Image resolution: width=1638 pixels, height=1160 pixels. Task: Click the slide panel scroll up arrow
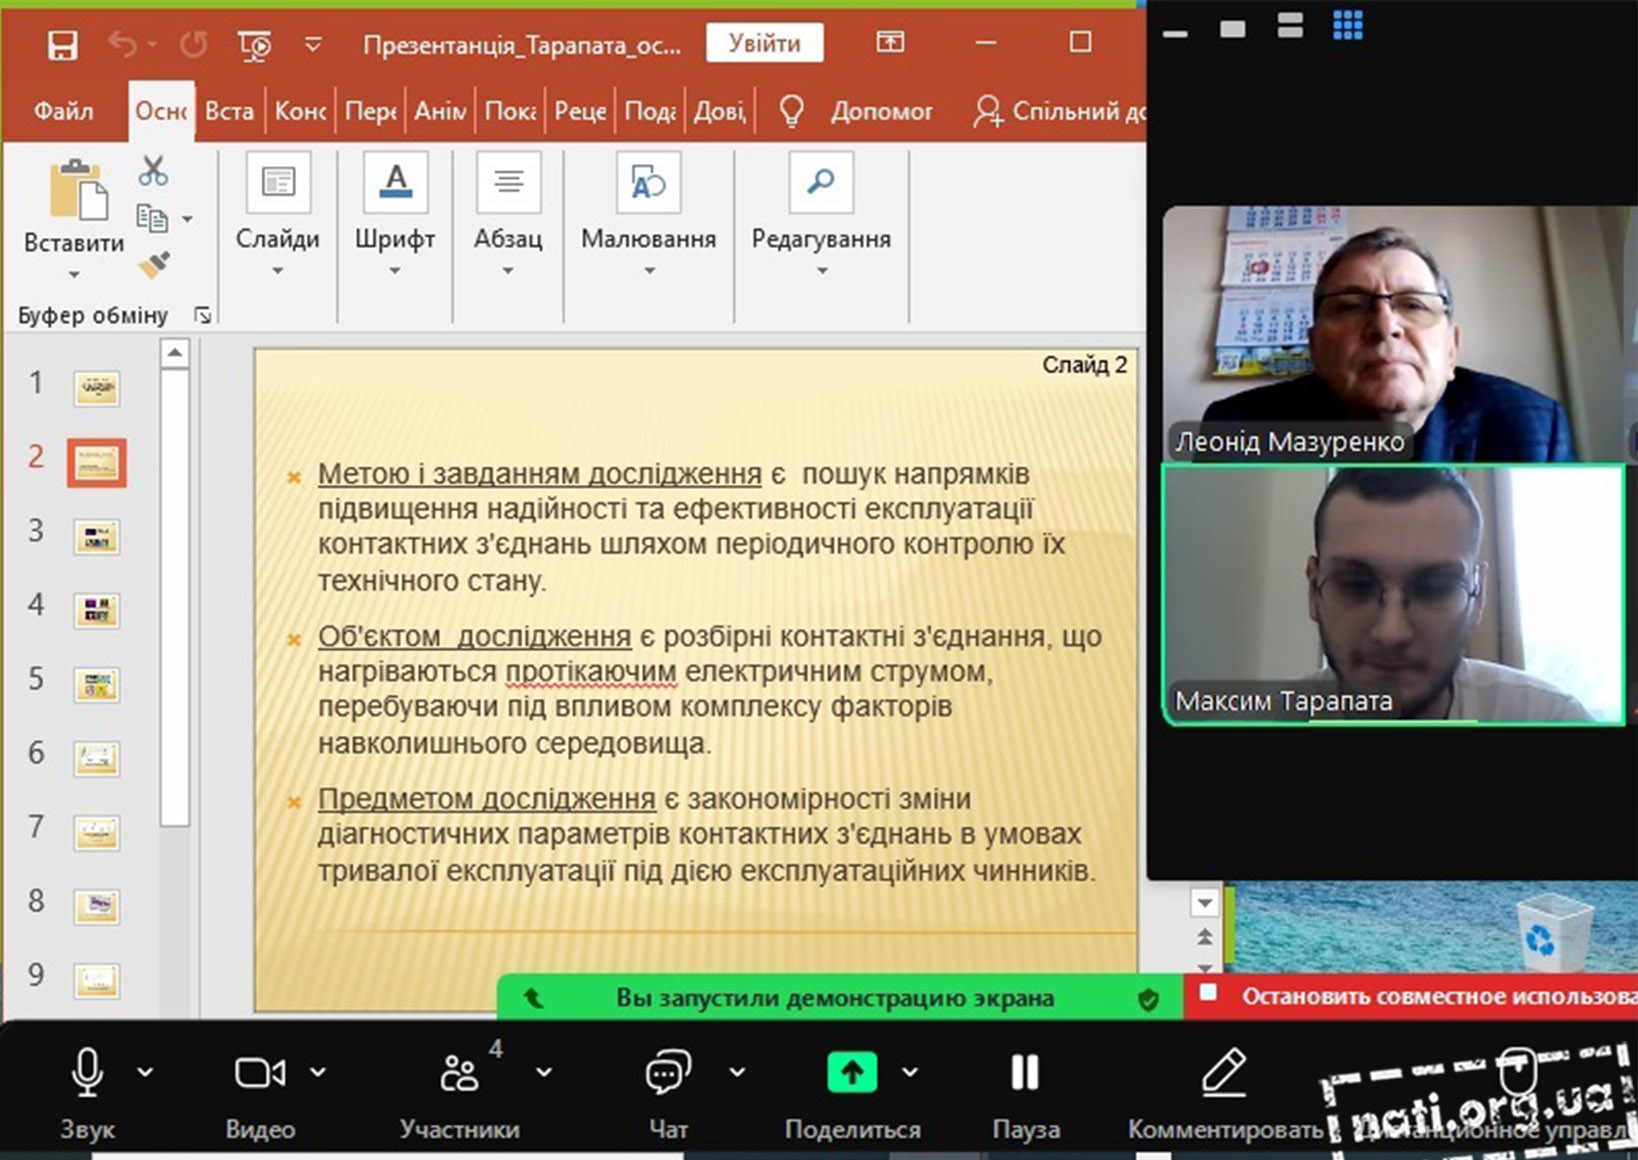point(175,353)
